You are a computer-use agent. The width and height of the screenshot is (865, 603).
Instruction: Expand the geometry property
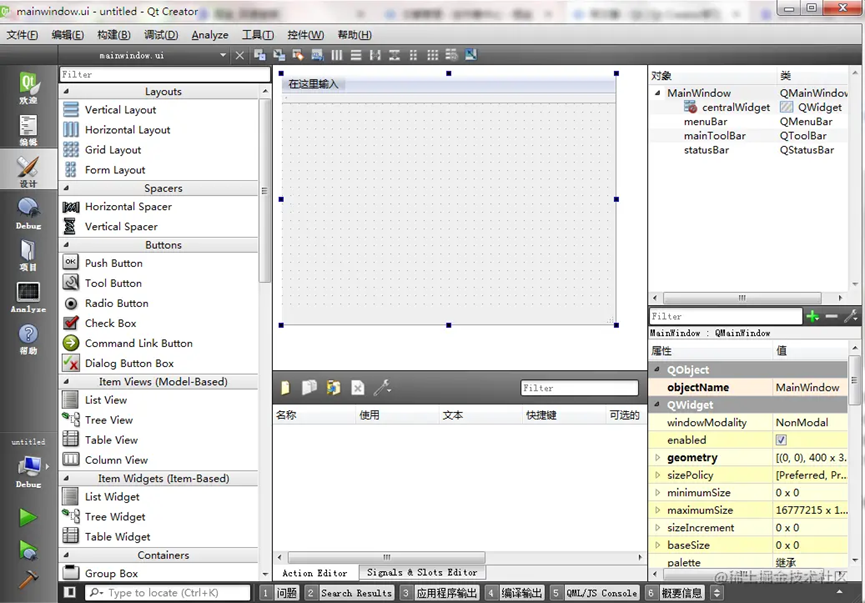[x=657, y=457]
